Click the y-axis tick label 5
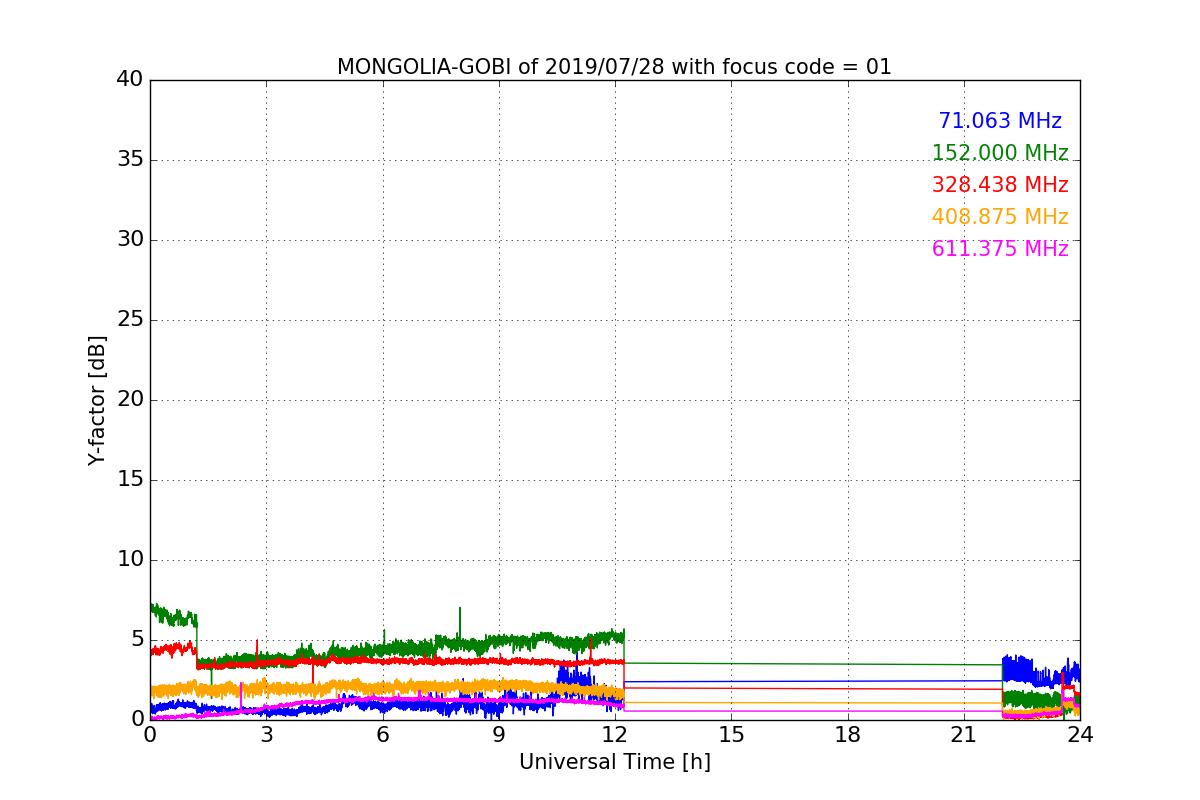The image size is (1200, 800). click(137, 640)
